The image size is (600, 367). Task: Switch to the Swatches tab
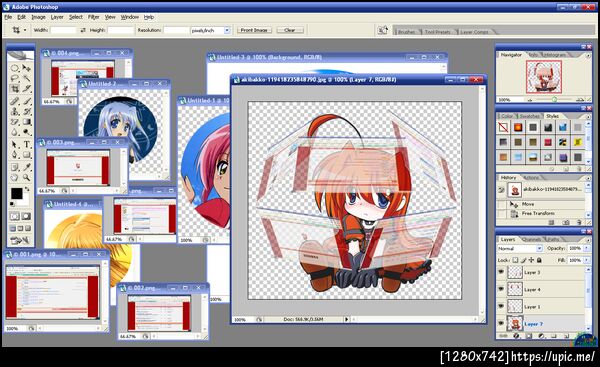click(530, 116)
